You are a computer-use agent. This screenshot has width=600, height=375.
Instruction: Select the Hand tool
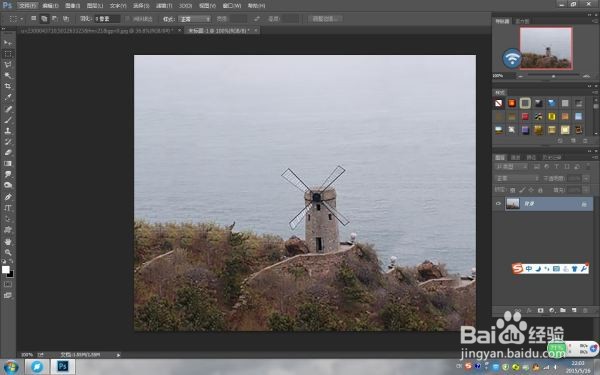8,242
